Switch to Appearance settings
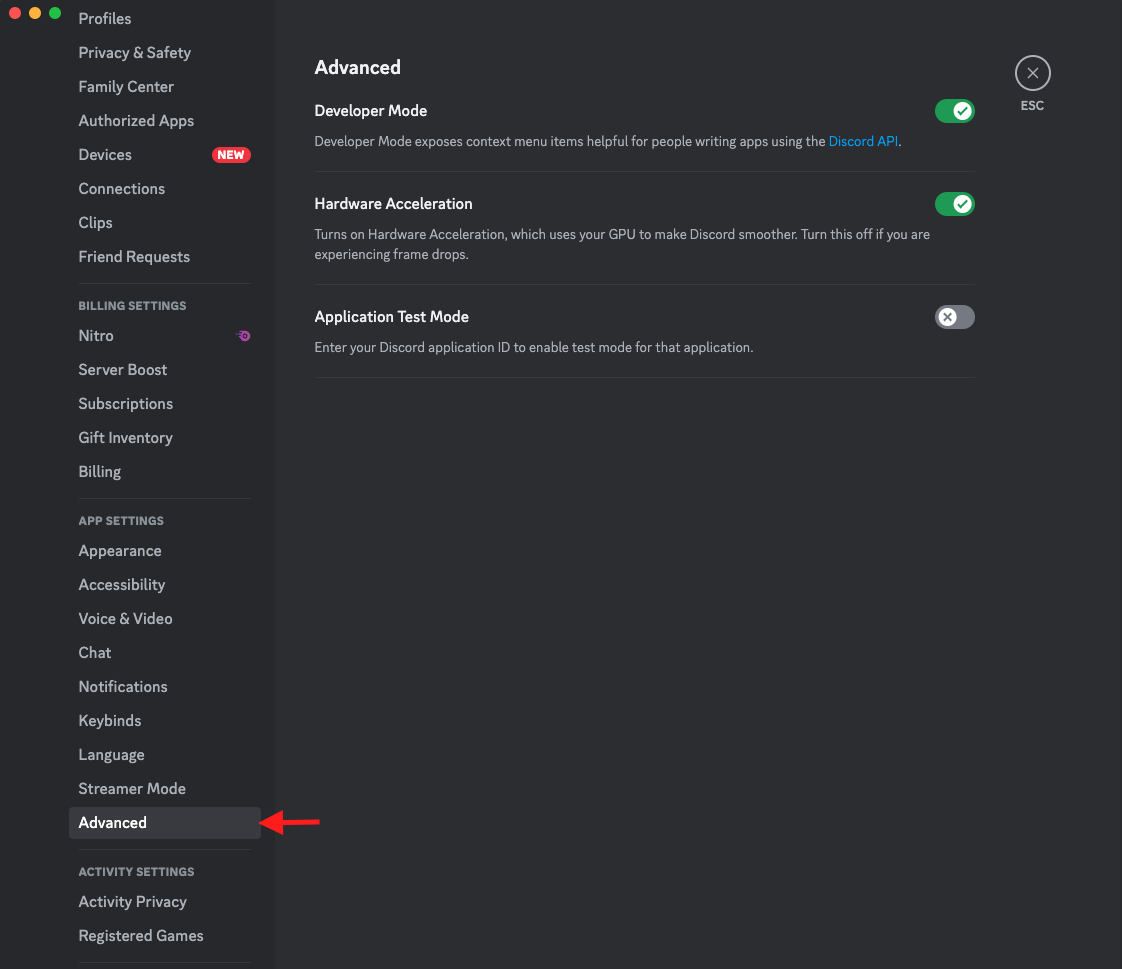 [120, 551]
